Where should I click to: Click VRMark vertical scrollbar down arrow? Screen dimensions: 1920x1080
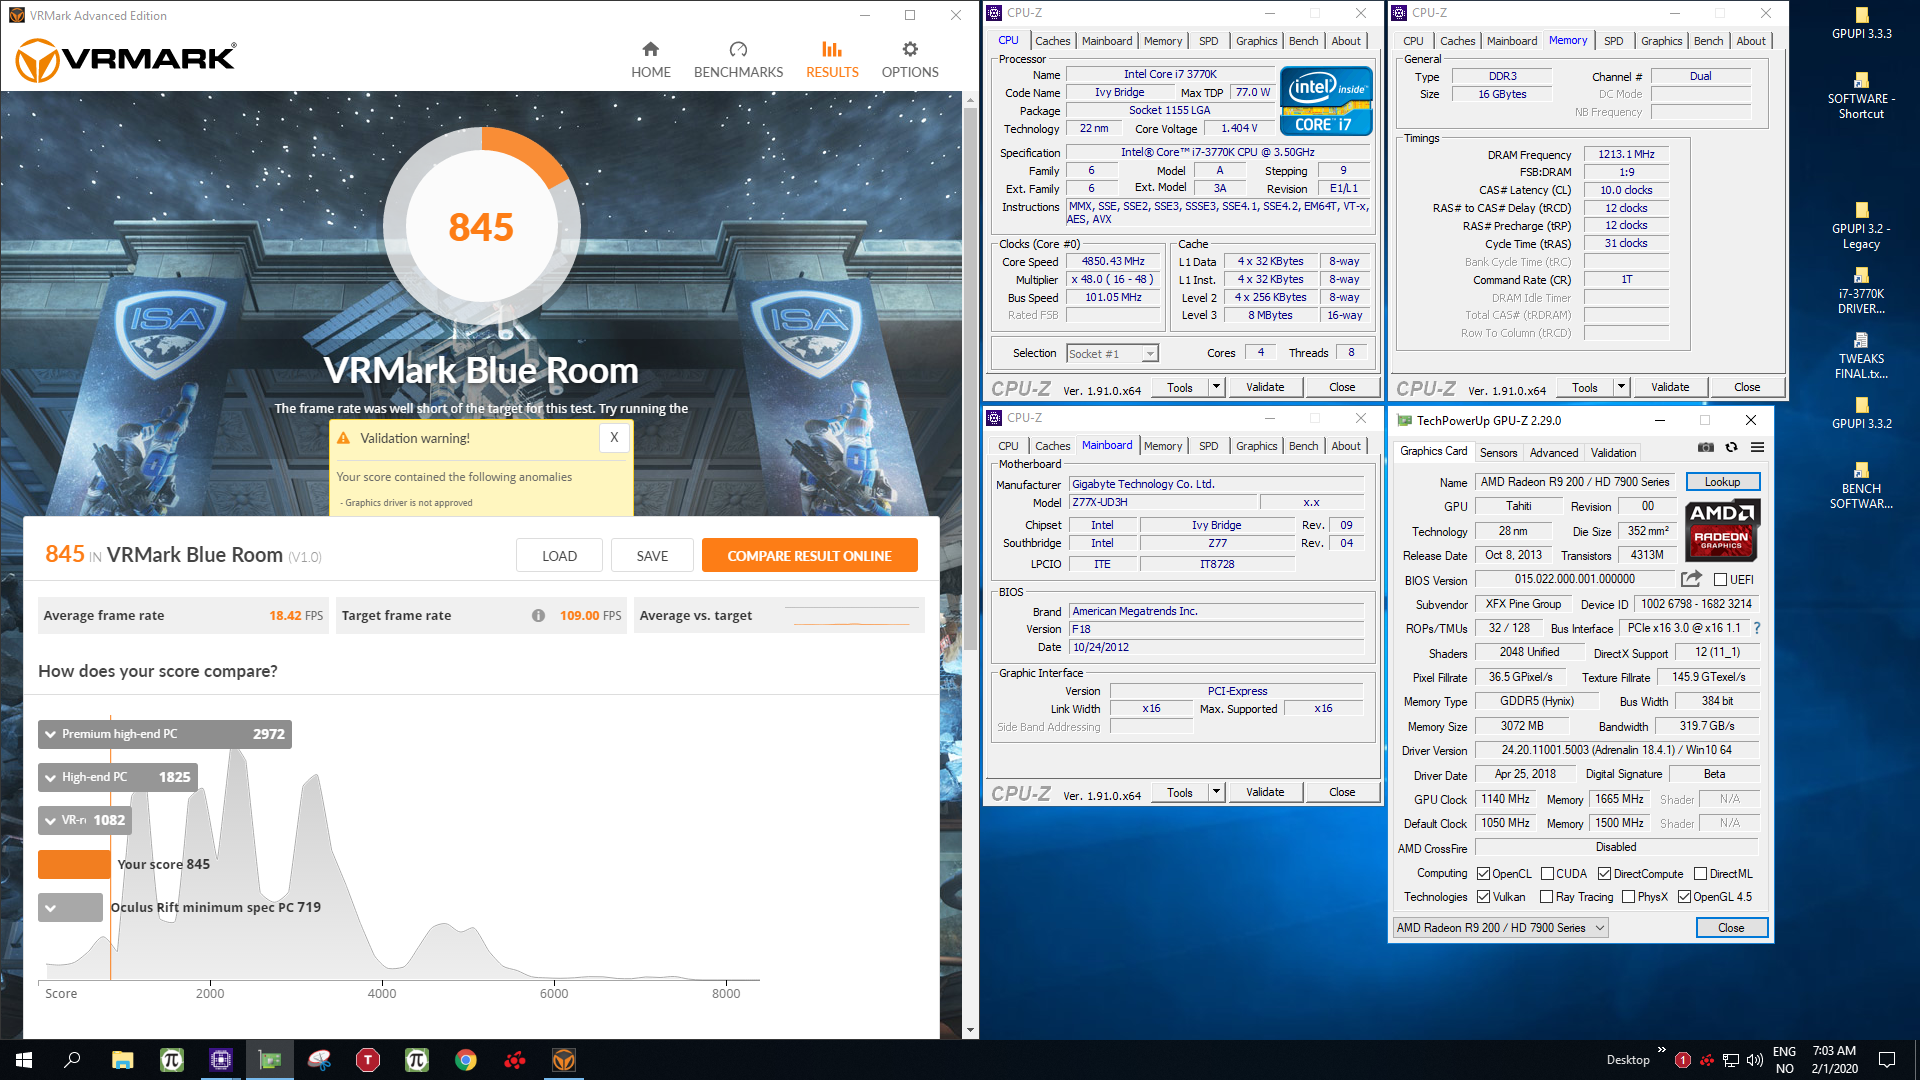[x=970, y=1030]
